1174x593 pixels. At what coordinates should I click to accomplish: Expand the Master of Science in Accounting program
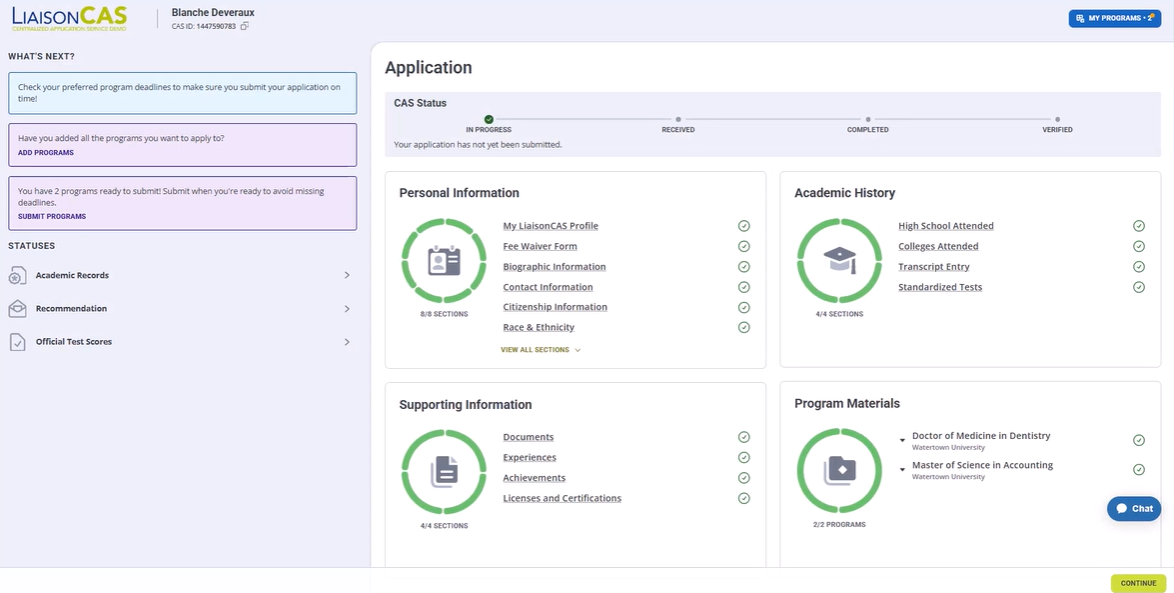pos(902,469)
